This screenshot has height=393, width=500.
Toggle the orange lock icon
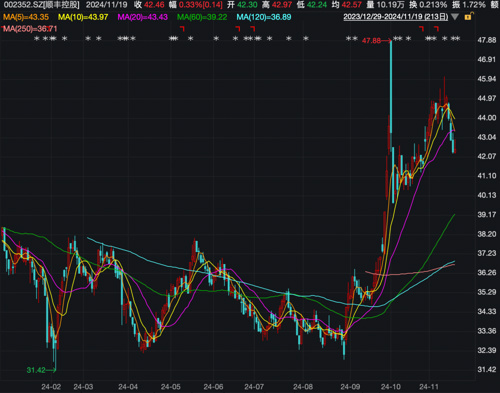click(468, 16)
